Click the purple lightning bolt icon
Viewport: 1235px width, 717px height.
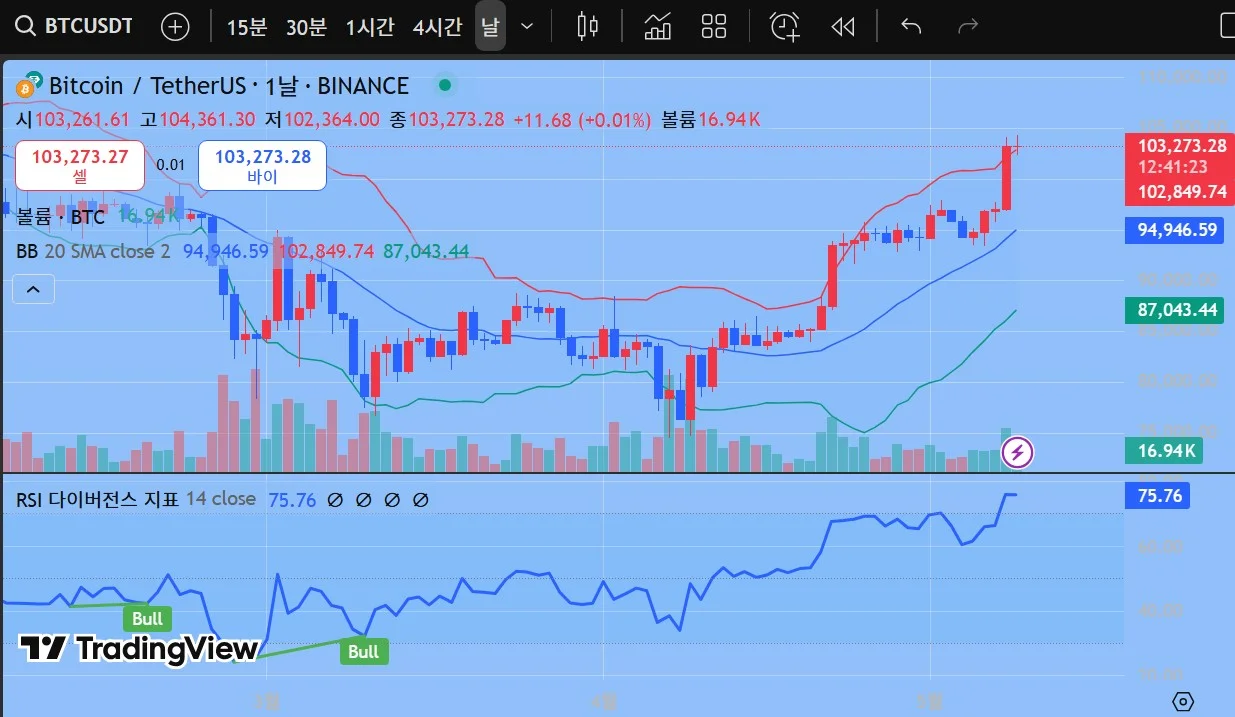pyautogui.click(x=1018, y=453)
